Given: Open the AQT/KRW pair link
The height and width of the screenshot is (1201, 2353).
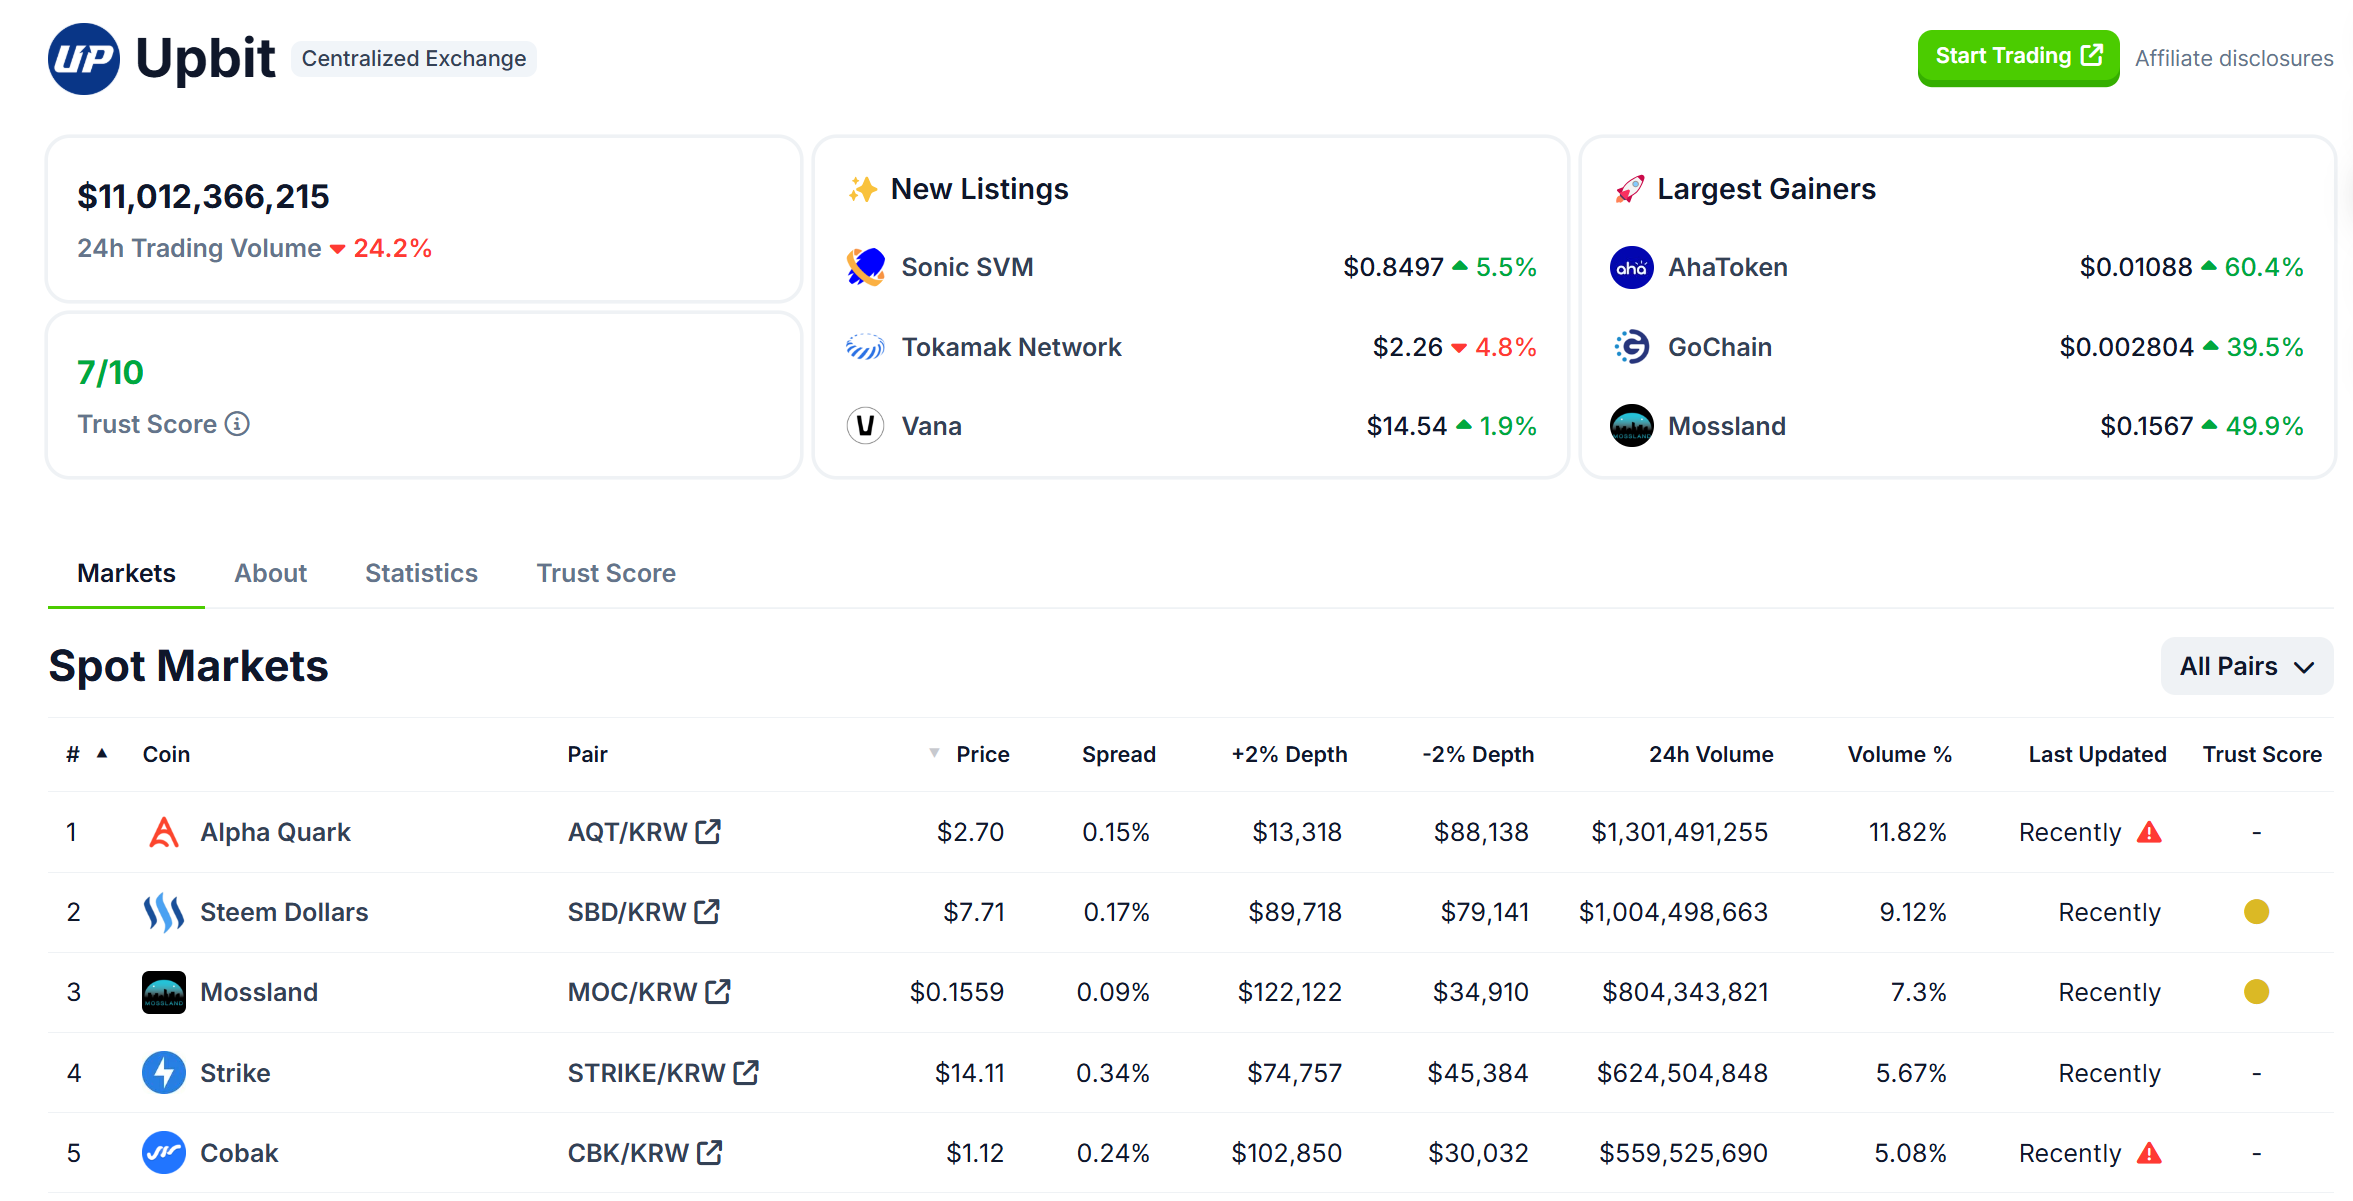Looking at the screenshot, I should (627, 832).
